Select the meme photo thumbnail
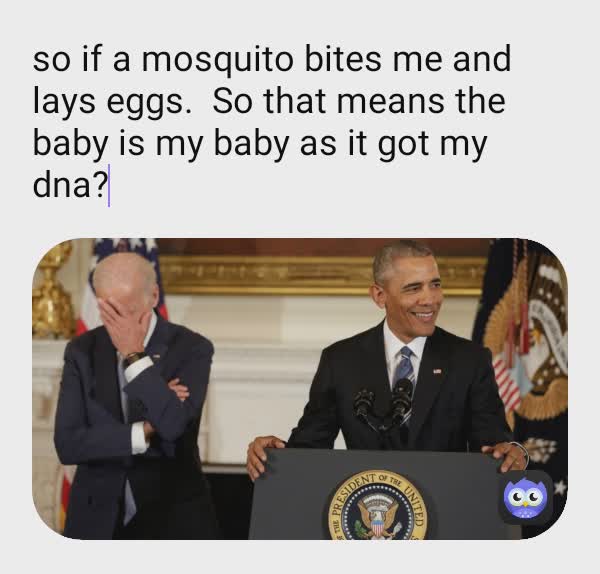This screenshot has width=600, height=574. pyautogui.click(x=300, y=389)
